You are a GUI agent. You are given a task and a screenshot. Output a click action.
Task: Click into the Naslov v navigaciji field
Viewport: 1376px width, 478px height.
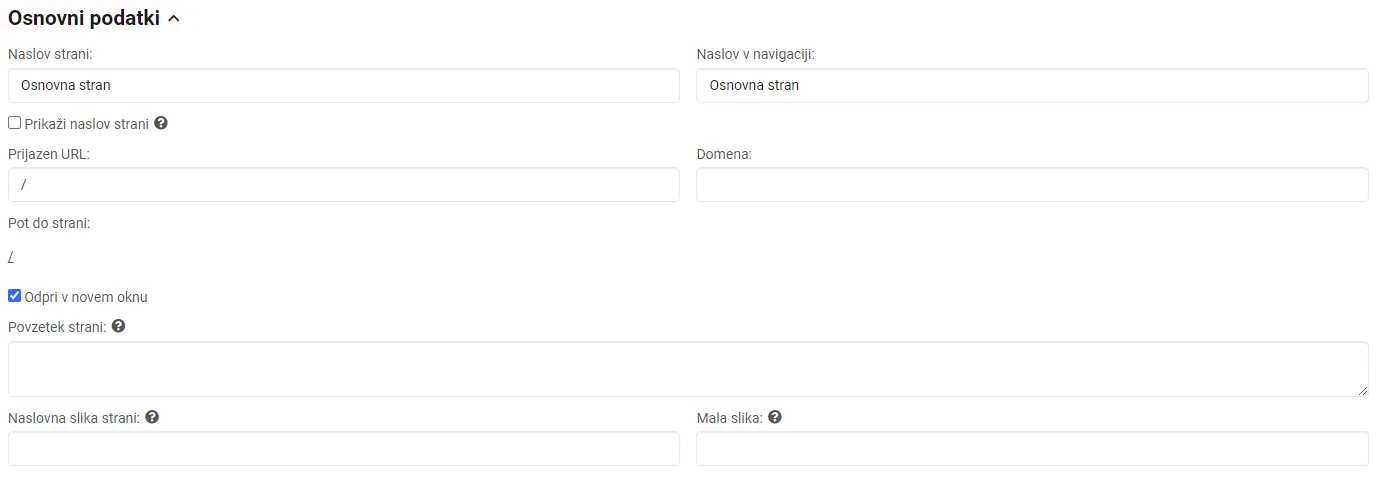pos(1032,86)
